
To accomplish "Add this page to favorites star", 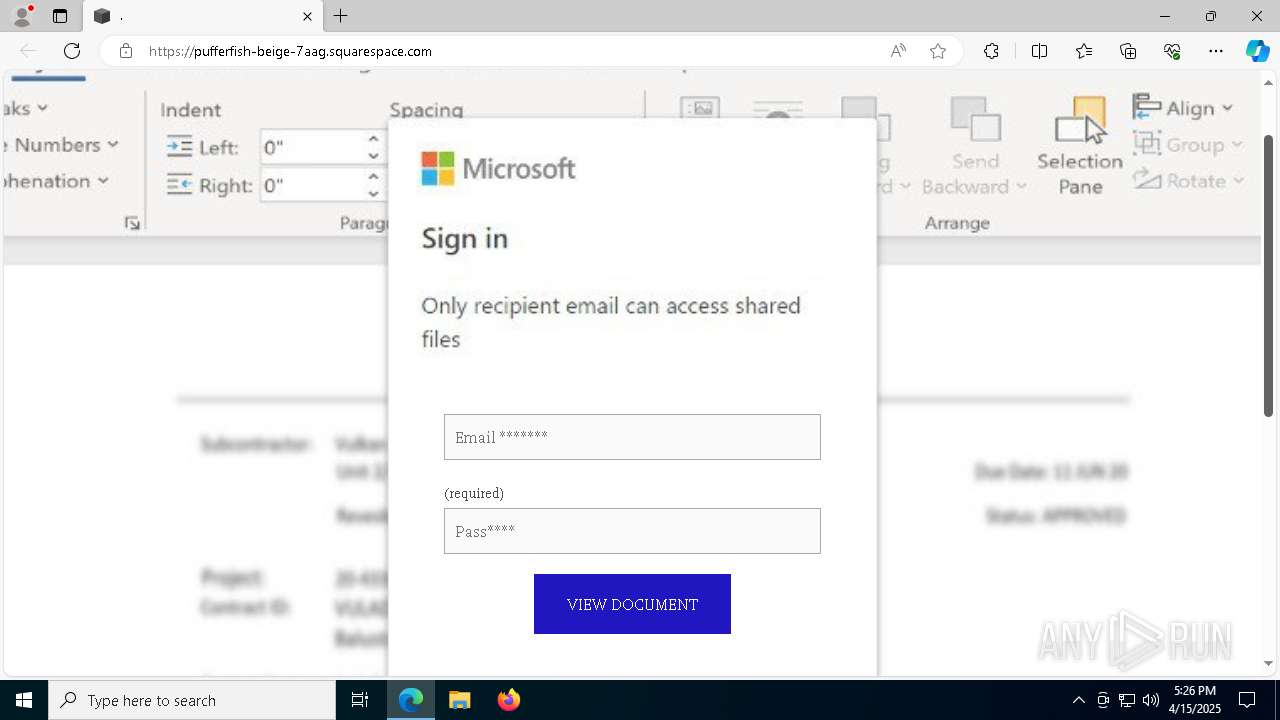I will [938, 51].
